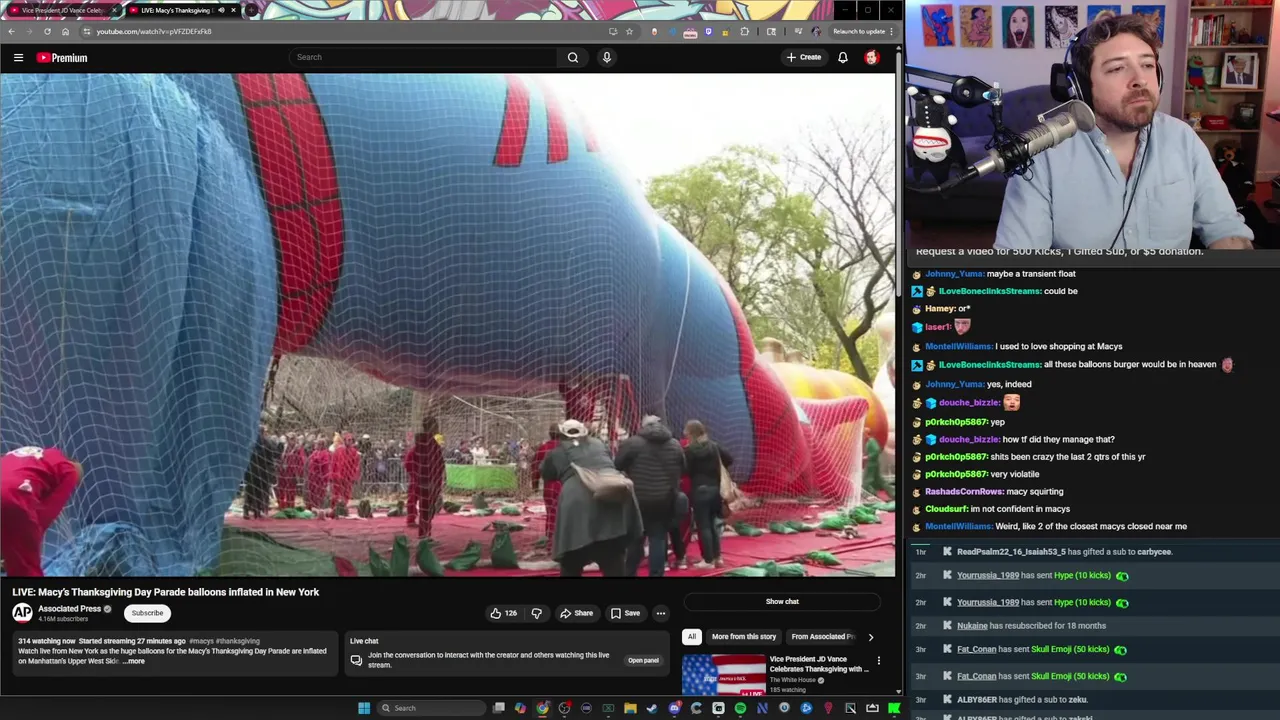Like the video with thumbs up

click(503, 613)
